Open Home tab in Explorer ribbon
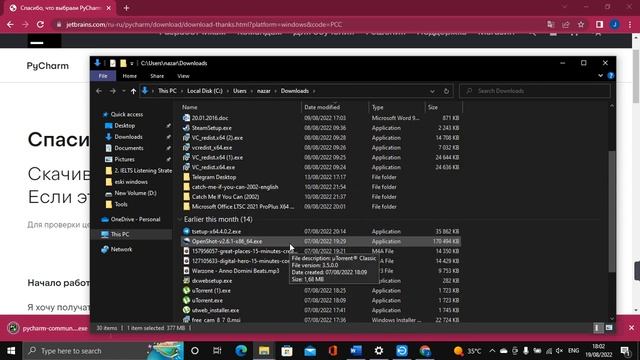 [x=130, y=76]
